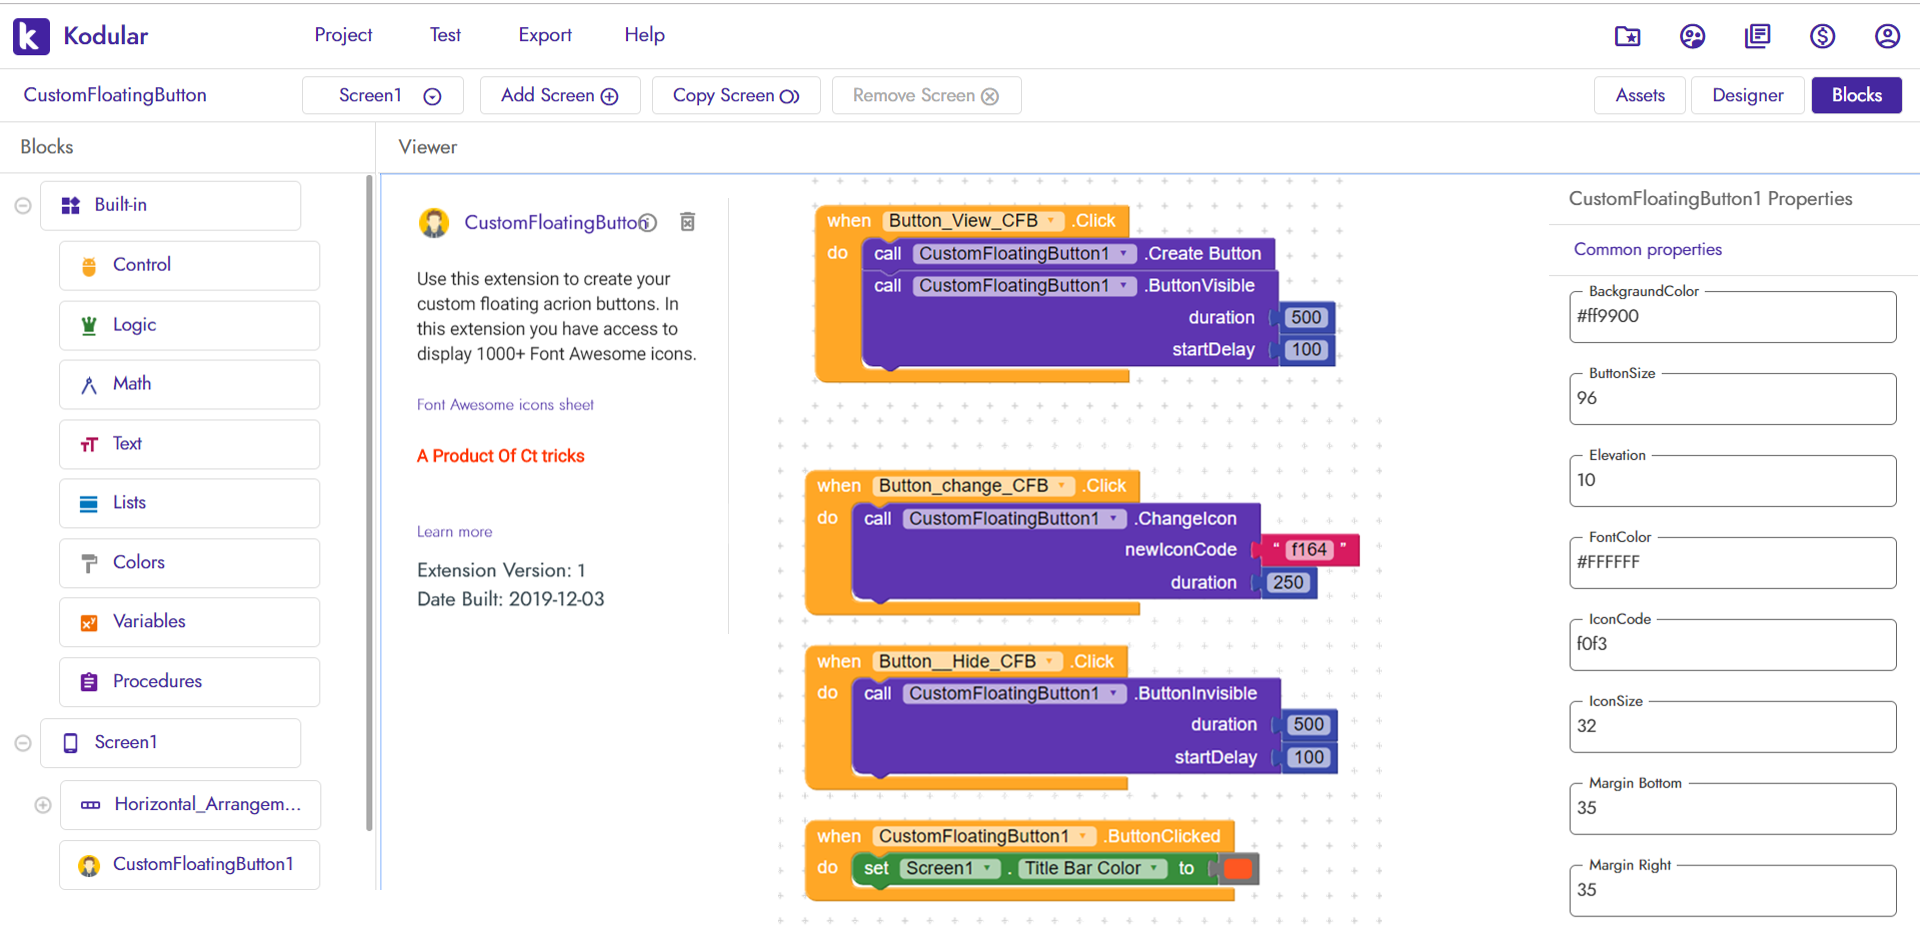Open the Screen1 screen selector dropdown
The width and height of the screenshot is (1920, 937).
(x=383, y=96)
